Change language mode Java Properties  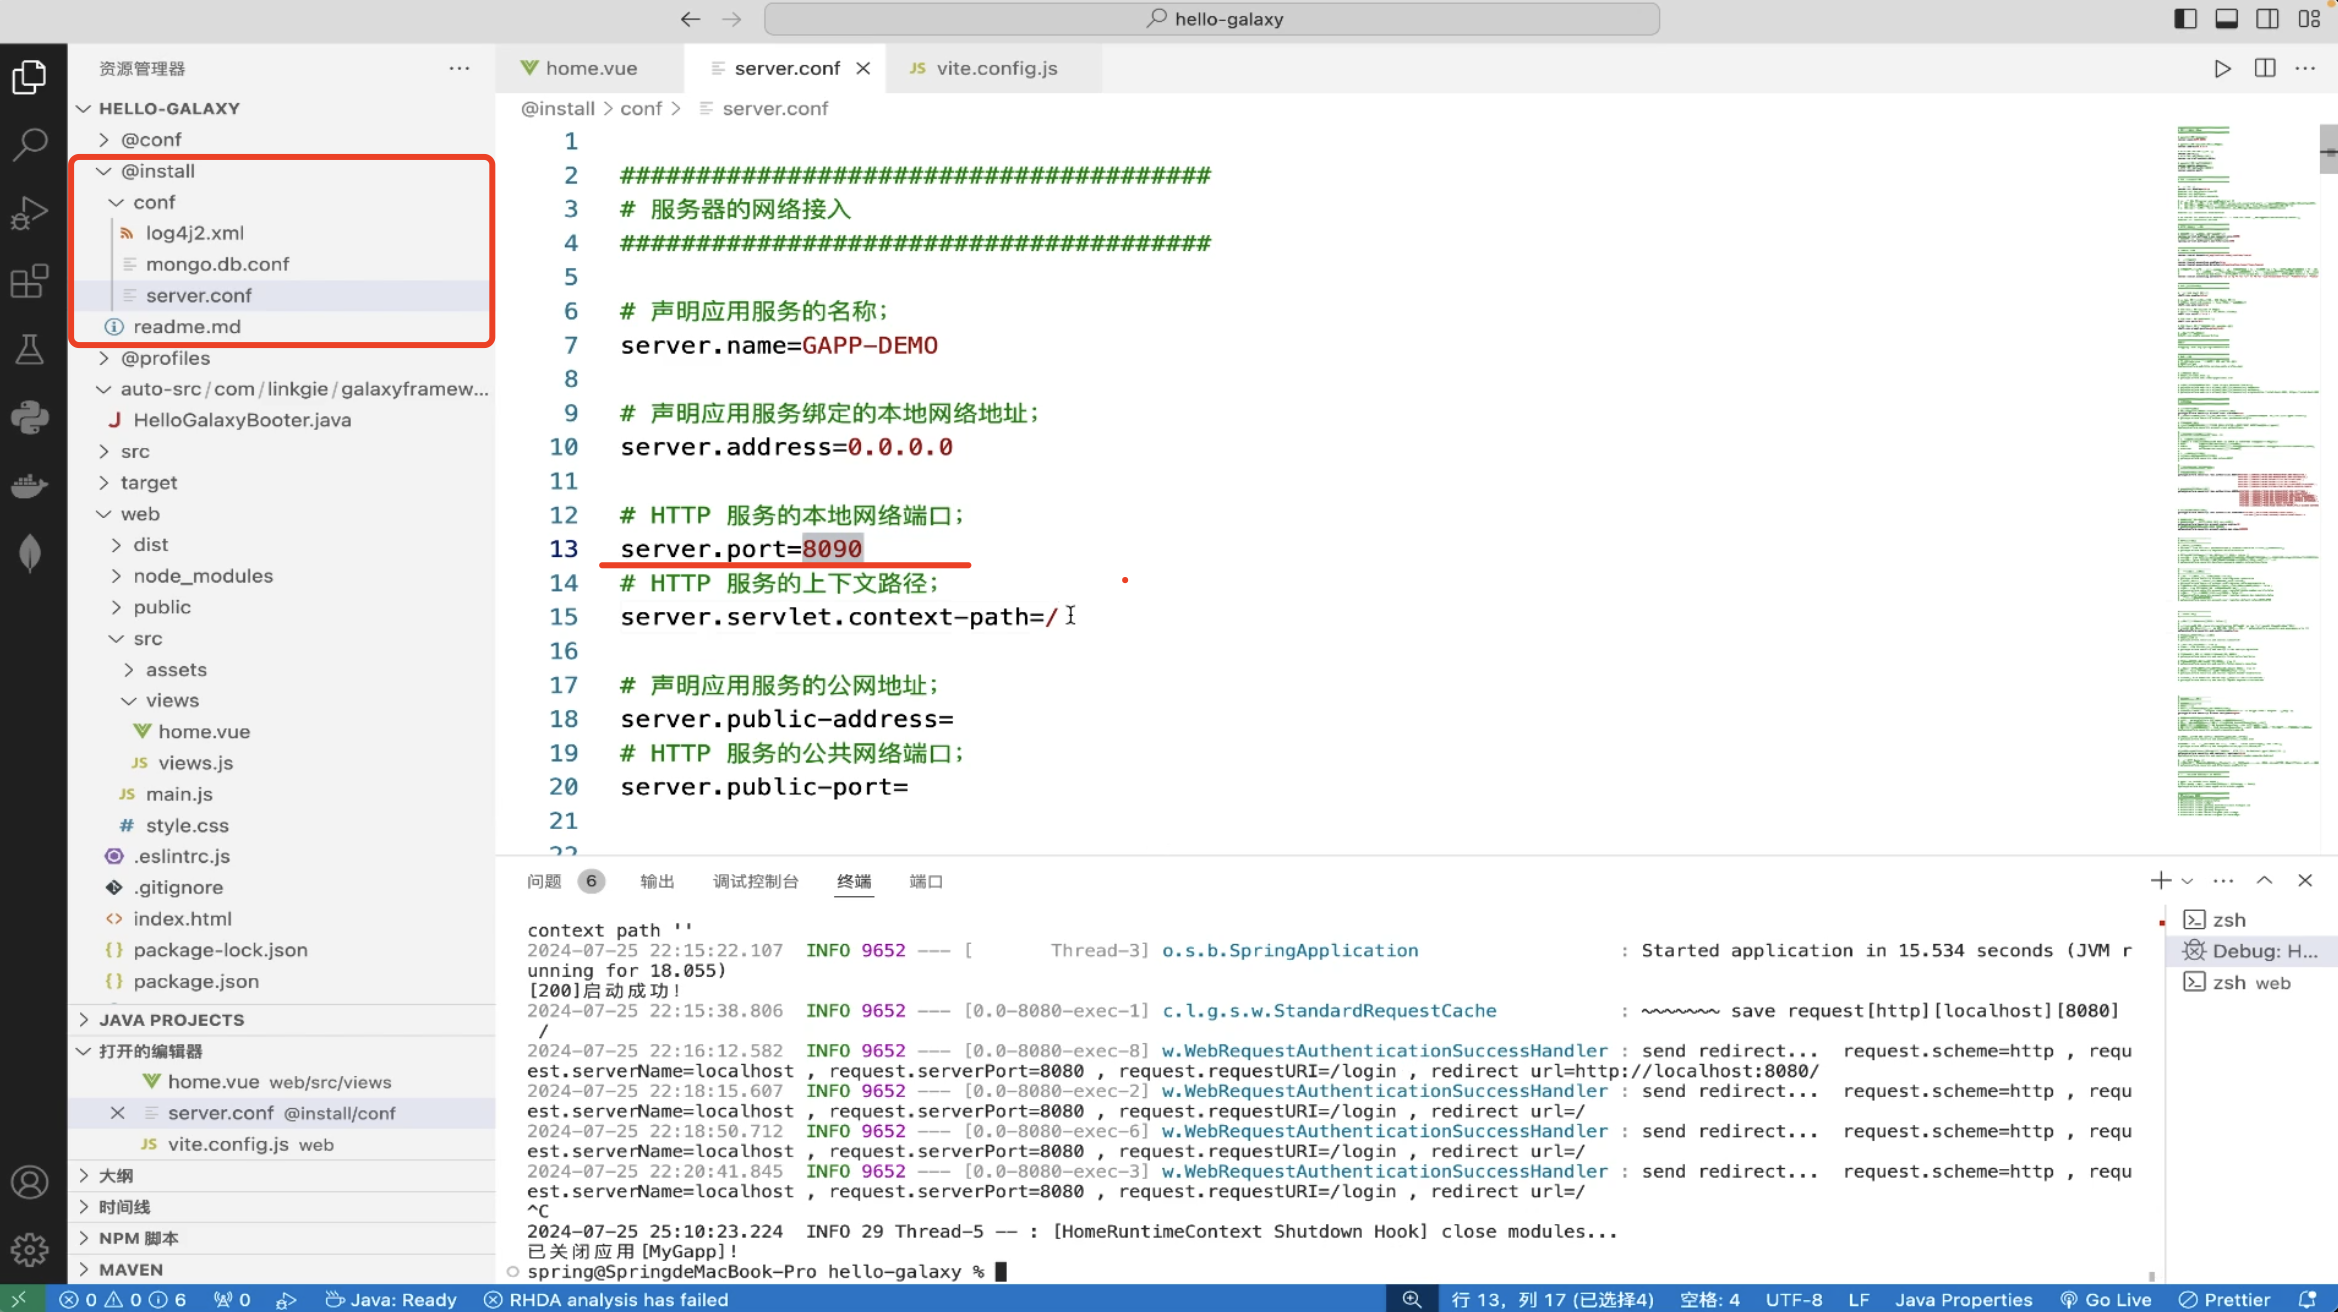(1963, 1299)
